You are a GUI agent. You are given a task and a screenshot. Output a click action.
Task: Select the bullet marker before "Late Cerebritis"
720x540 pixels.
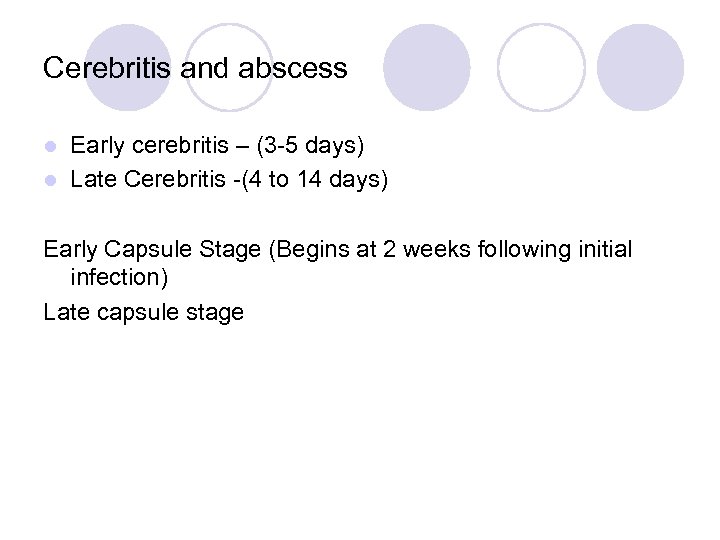(50, 181)
